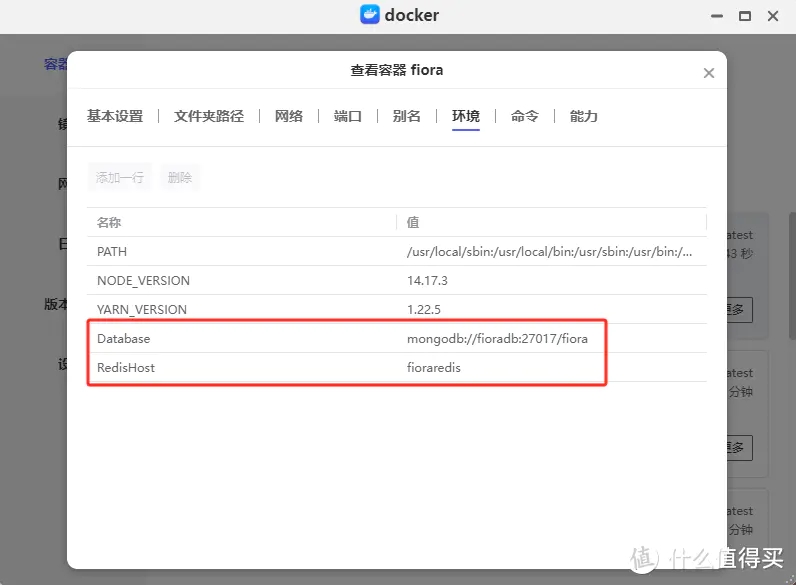This screenshot has height=585, width=796.
Task: Go to the 网络 tab
Action: [x=289, y=116]
